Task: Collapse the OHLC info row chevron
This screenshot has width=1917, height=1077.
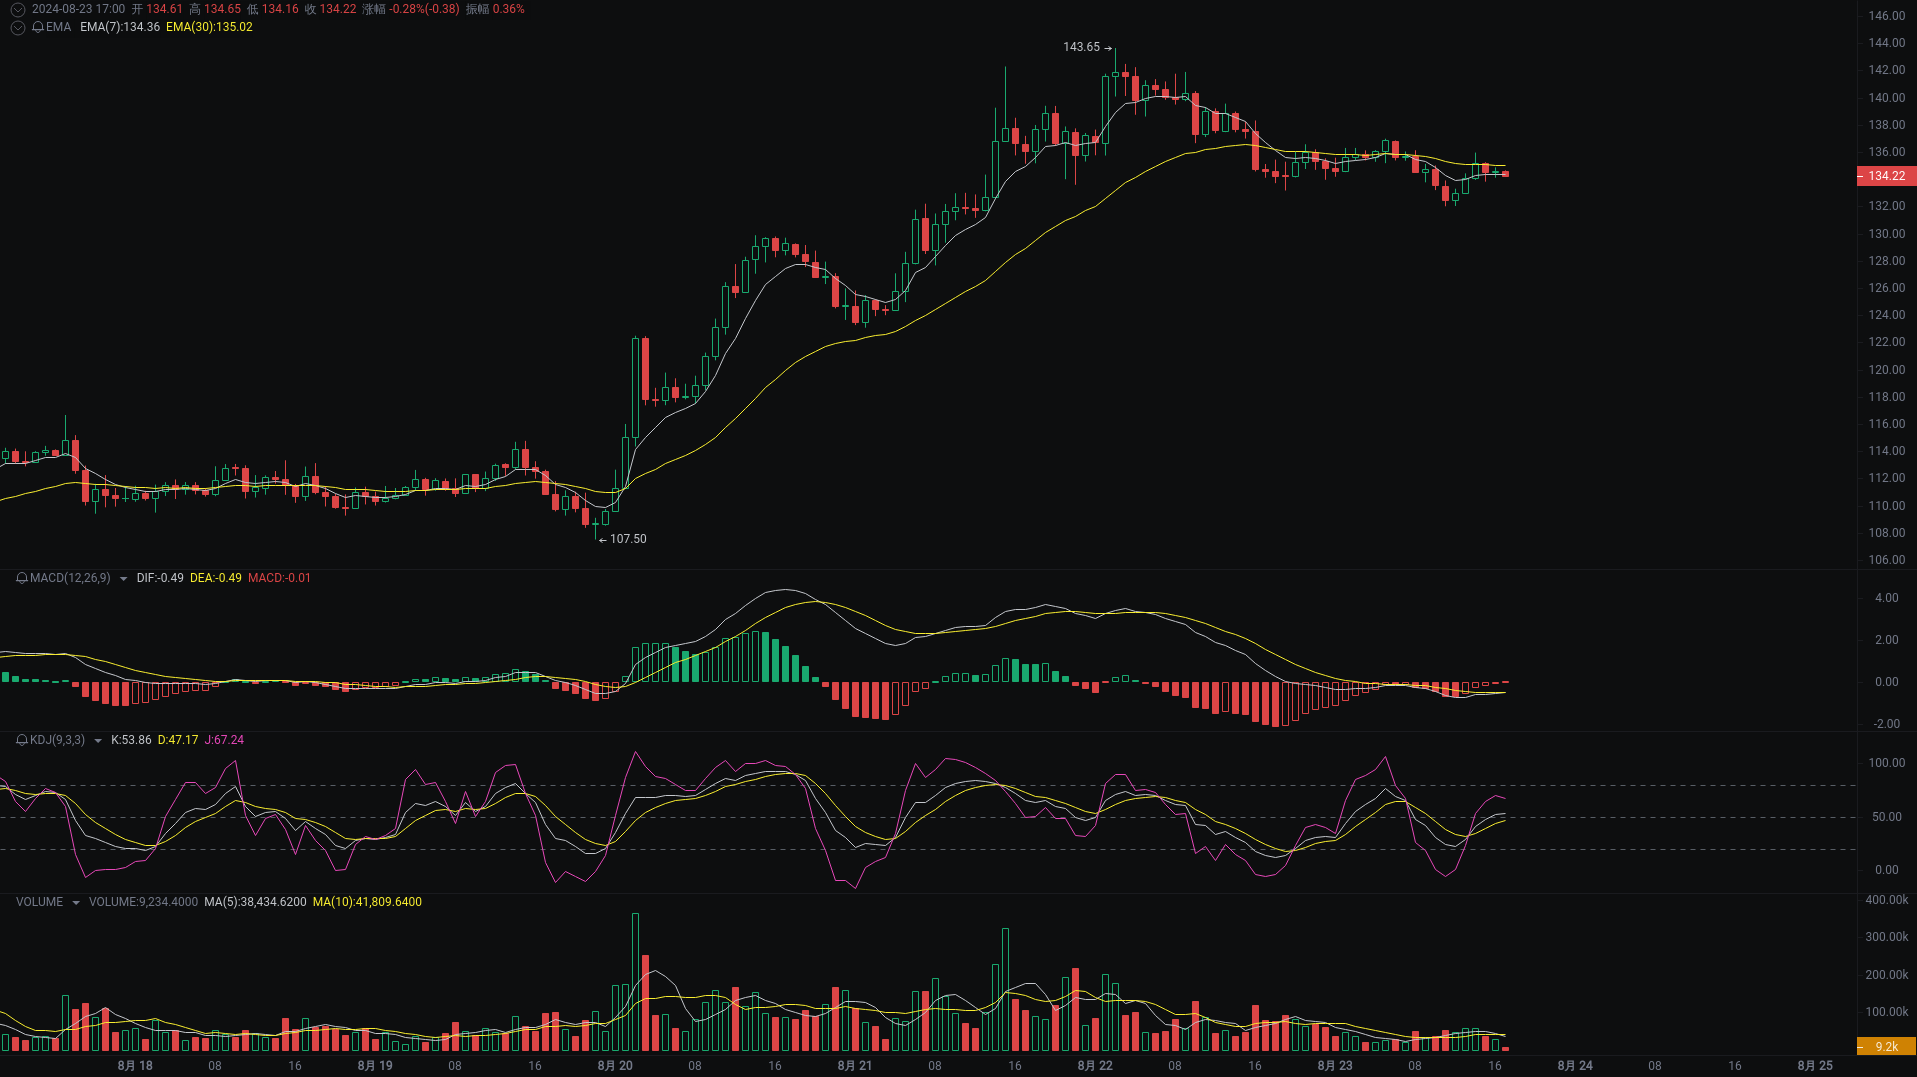Action: pyautogui.click(x=17, y=9)
